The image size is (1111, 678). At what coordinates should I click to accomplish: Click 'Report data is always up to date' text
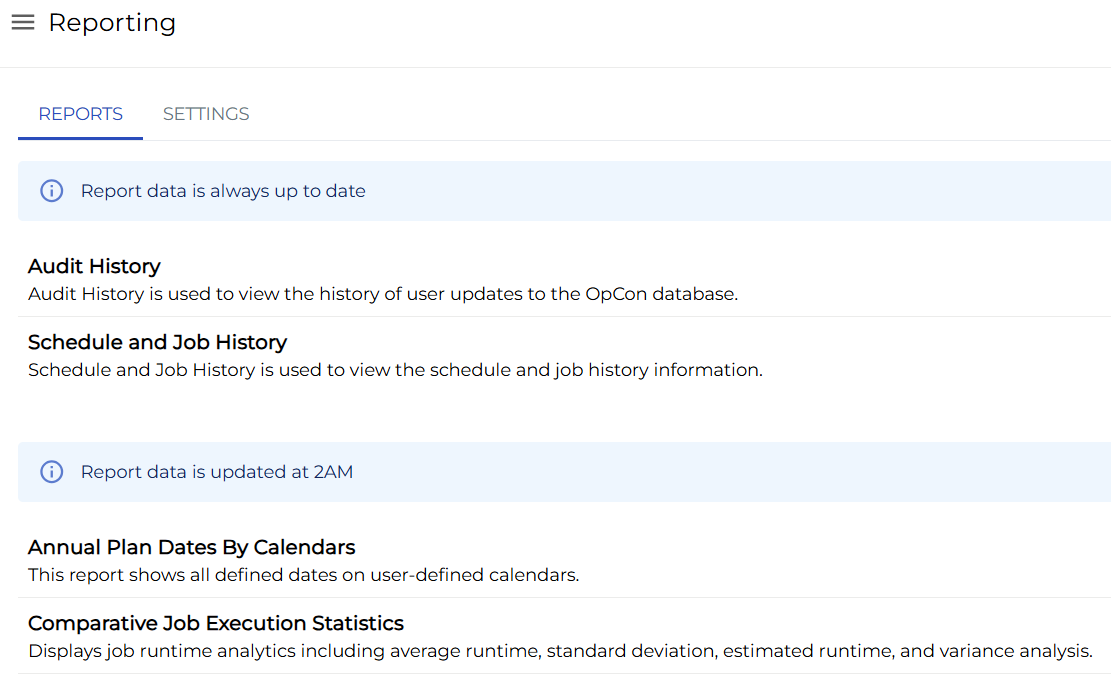pos(223,191)
